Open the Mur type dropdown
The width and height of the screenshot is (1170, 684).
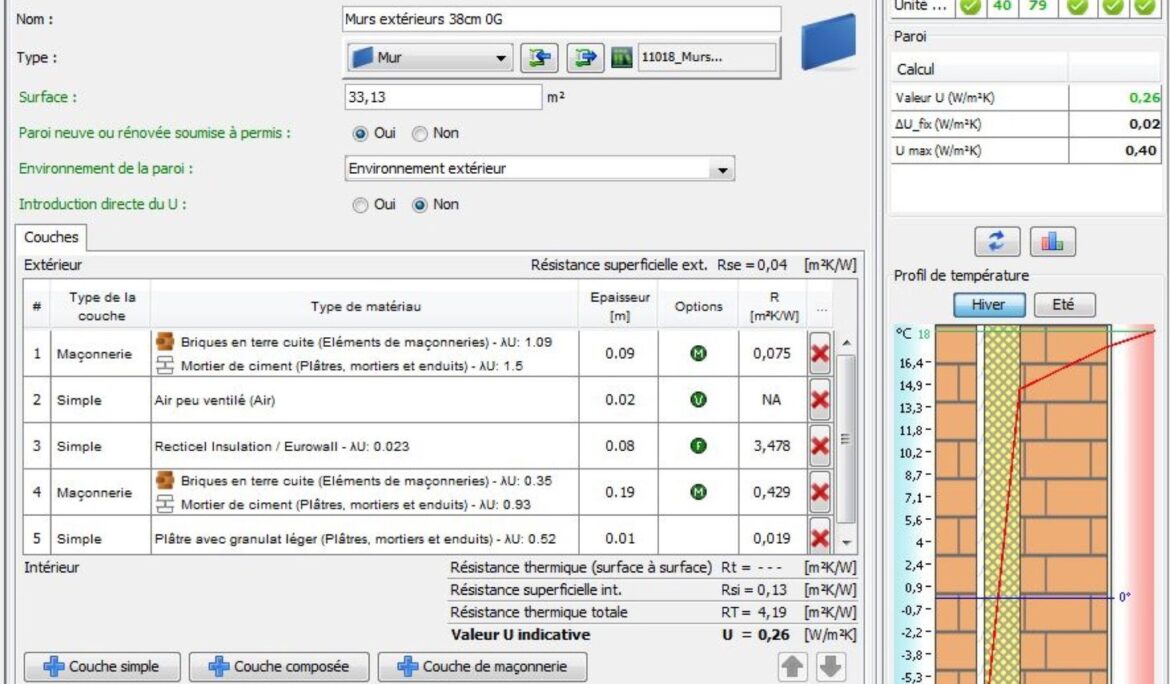[429, 58]
